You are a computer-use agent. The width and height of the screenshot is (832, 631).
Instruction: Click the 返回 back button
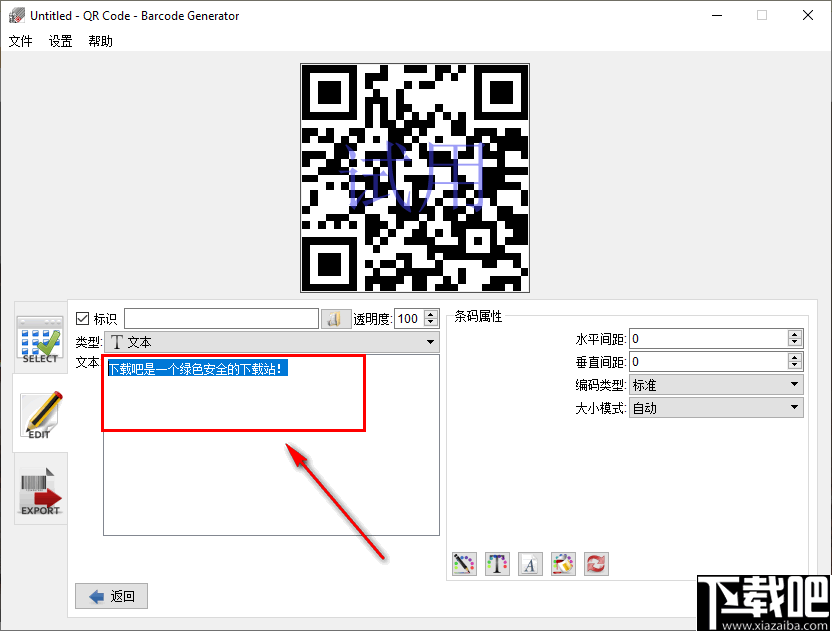(110, 596)
